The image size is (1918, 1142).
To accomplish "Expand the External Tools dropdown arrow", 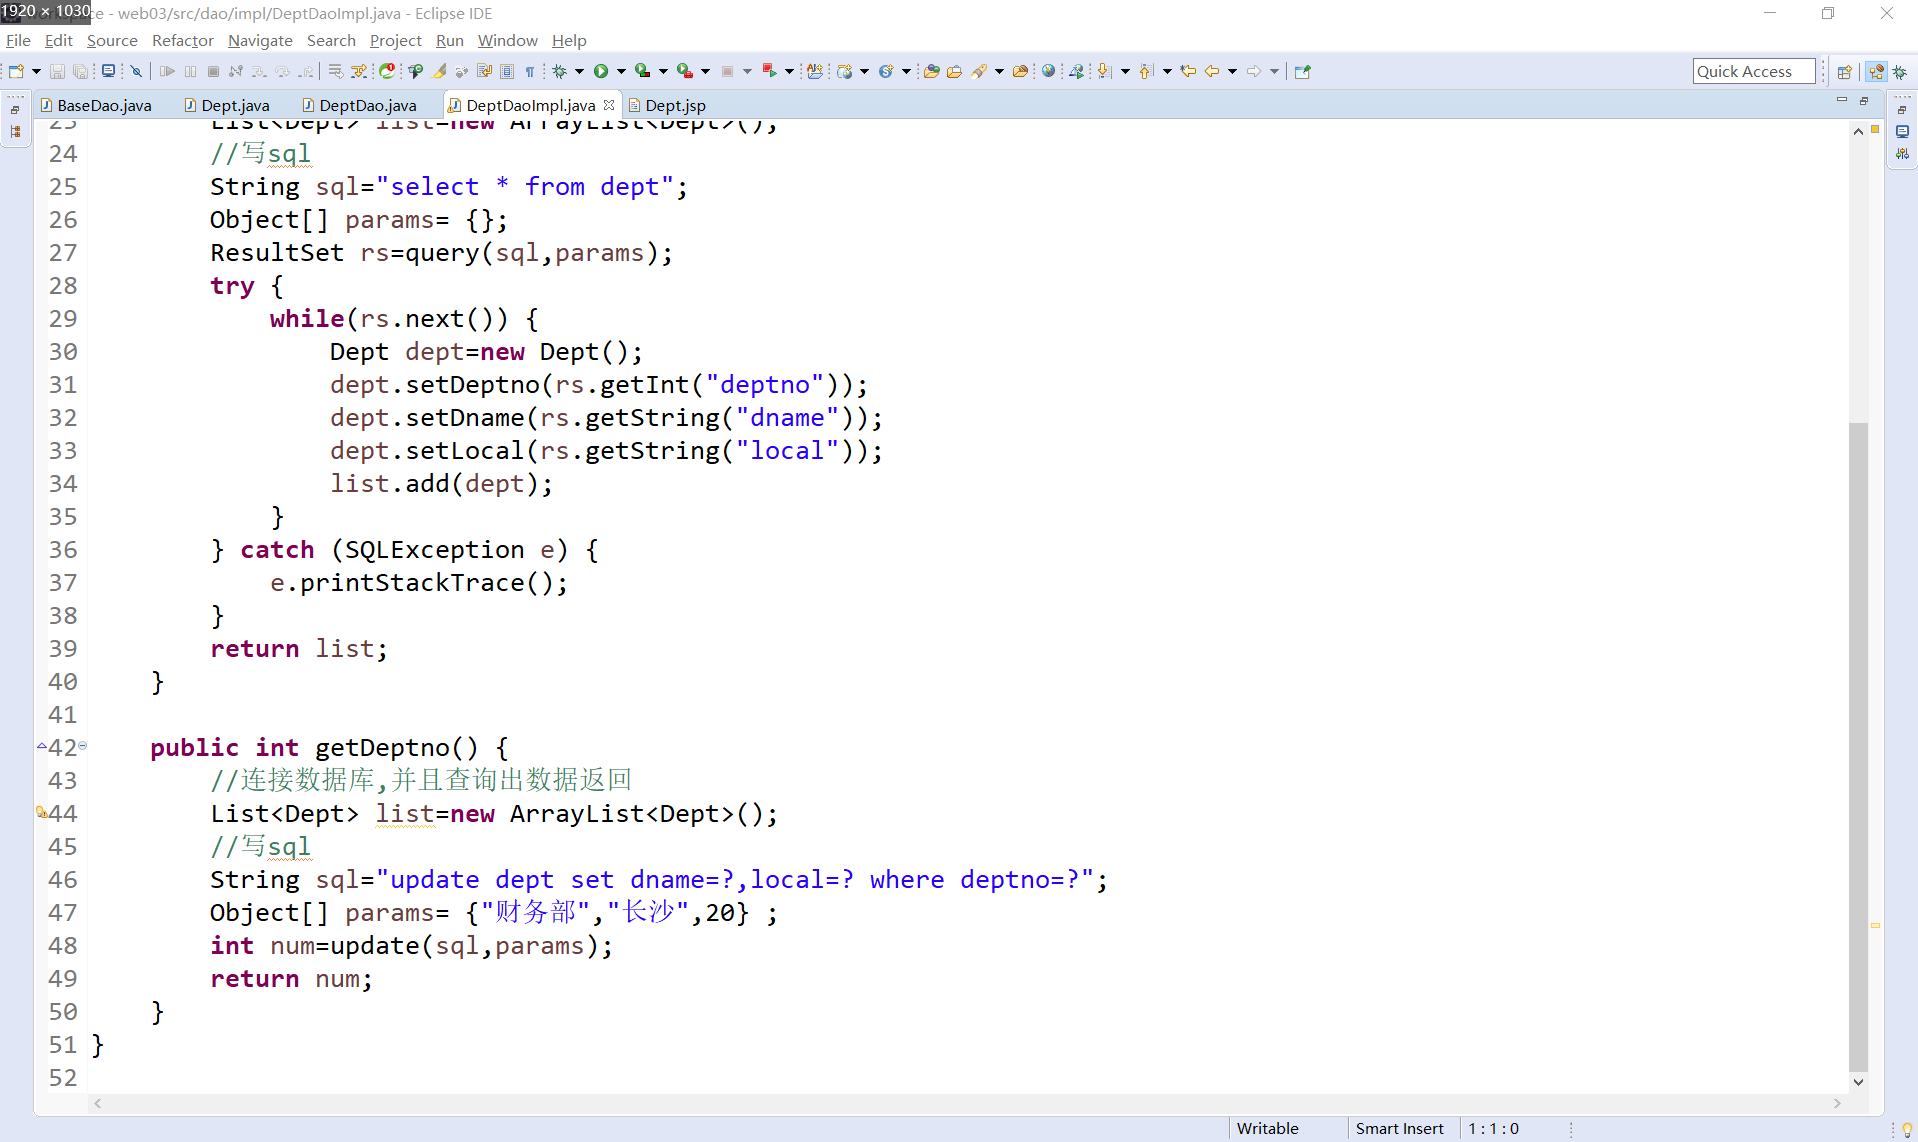I will [705, 71].
